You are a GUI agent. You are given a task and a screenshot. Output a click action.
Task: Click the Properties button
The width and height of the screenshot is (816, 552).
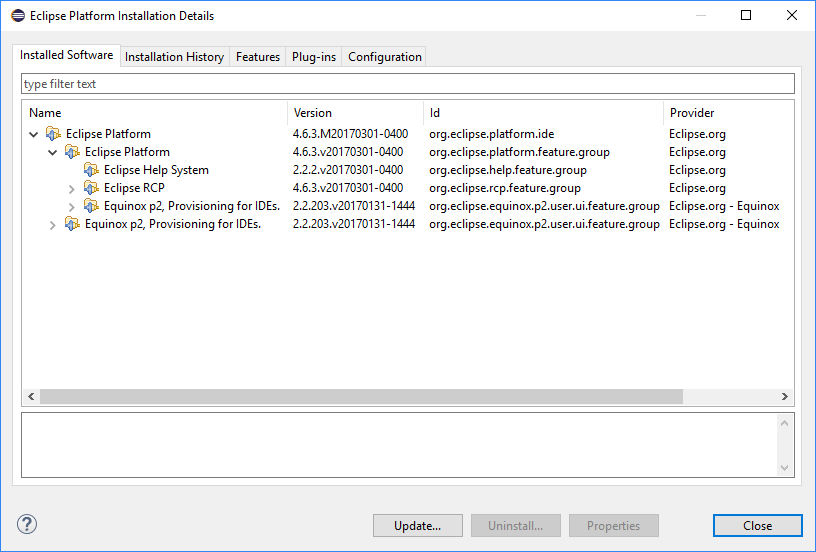[614, 525]
